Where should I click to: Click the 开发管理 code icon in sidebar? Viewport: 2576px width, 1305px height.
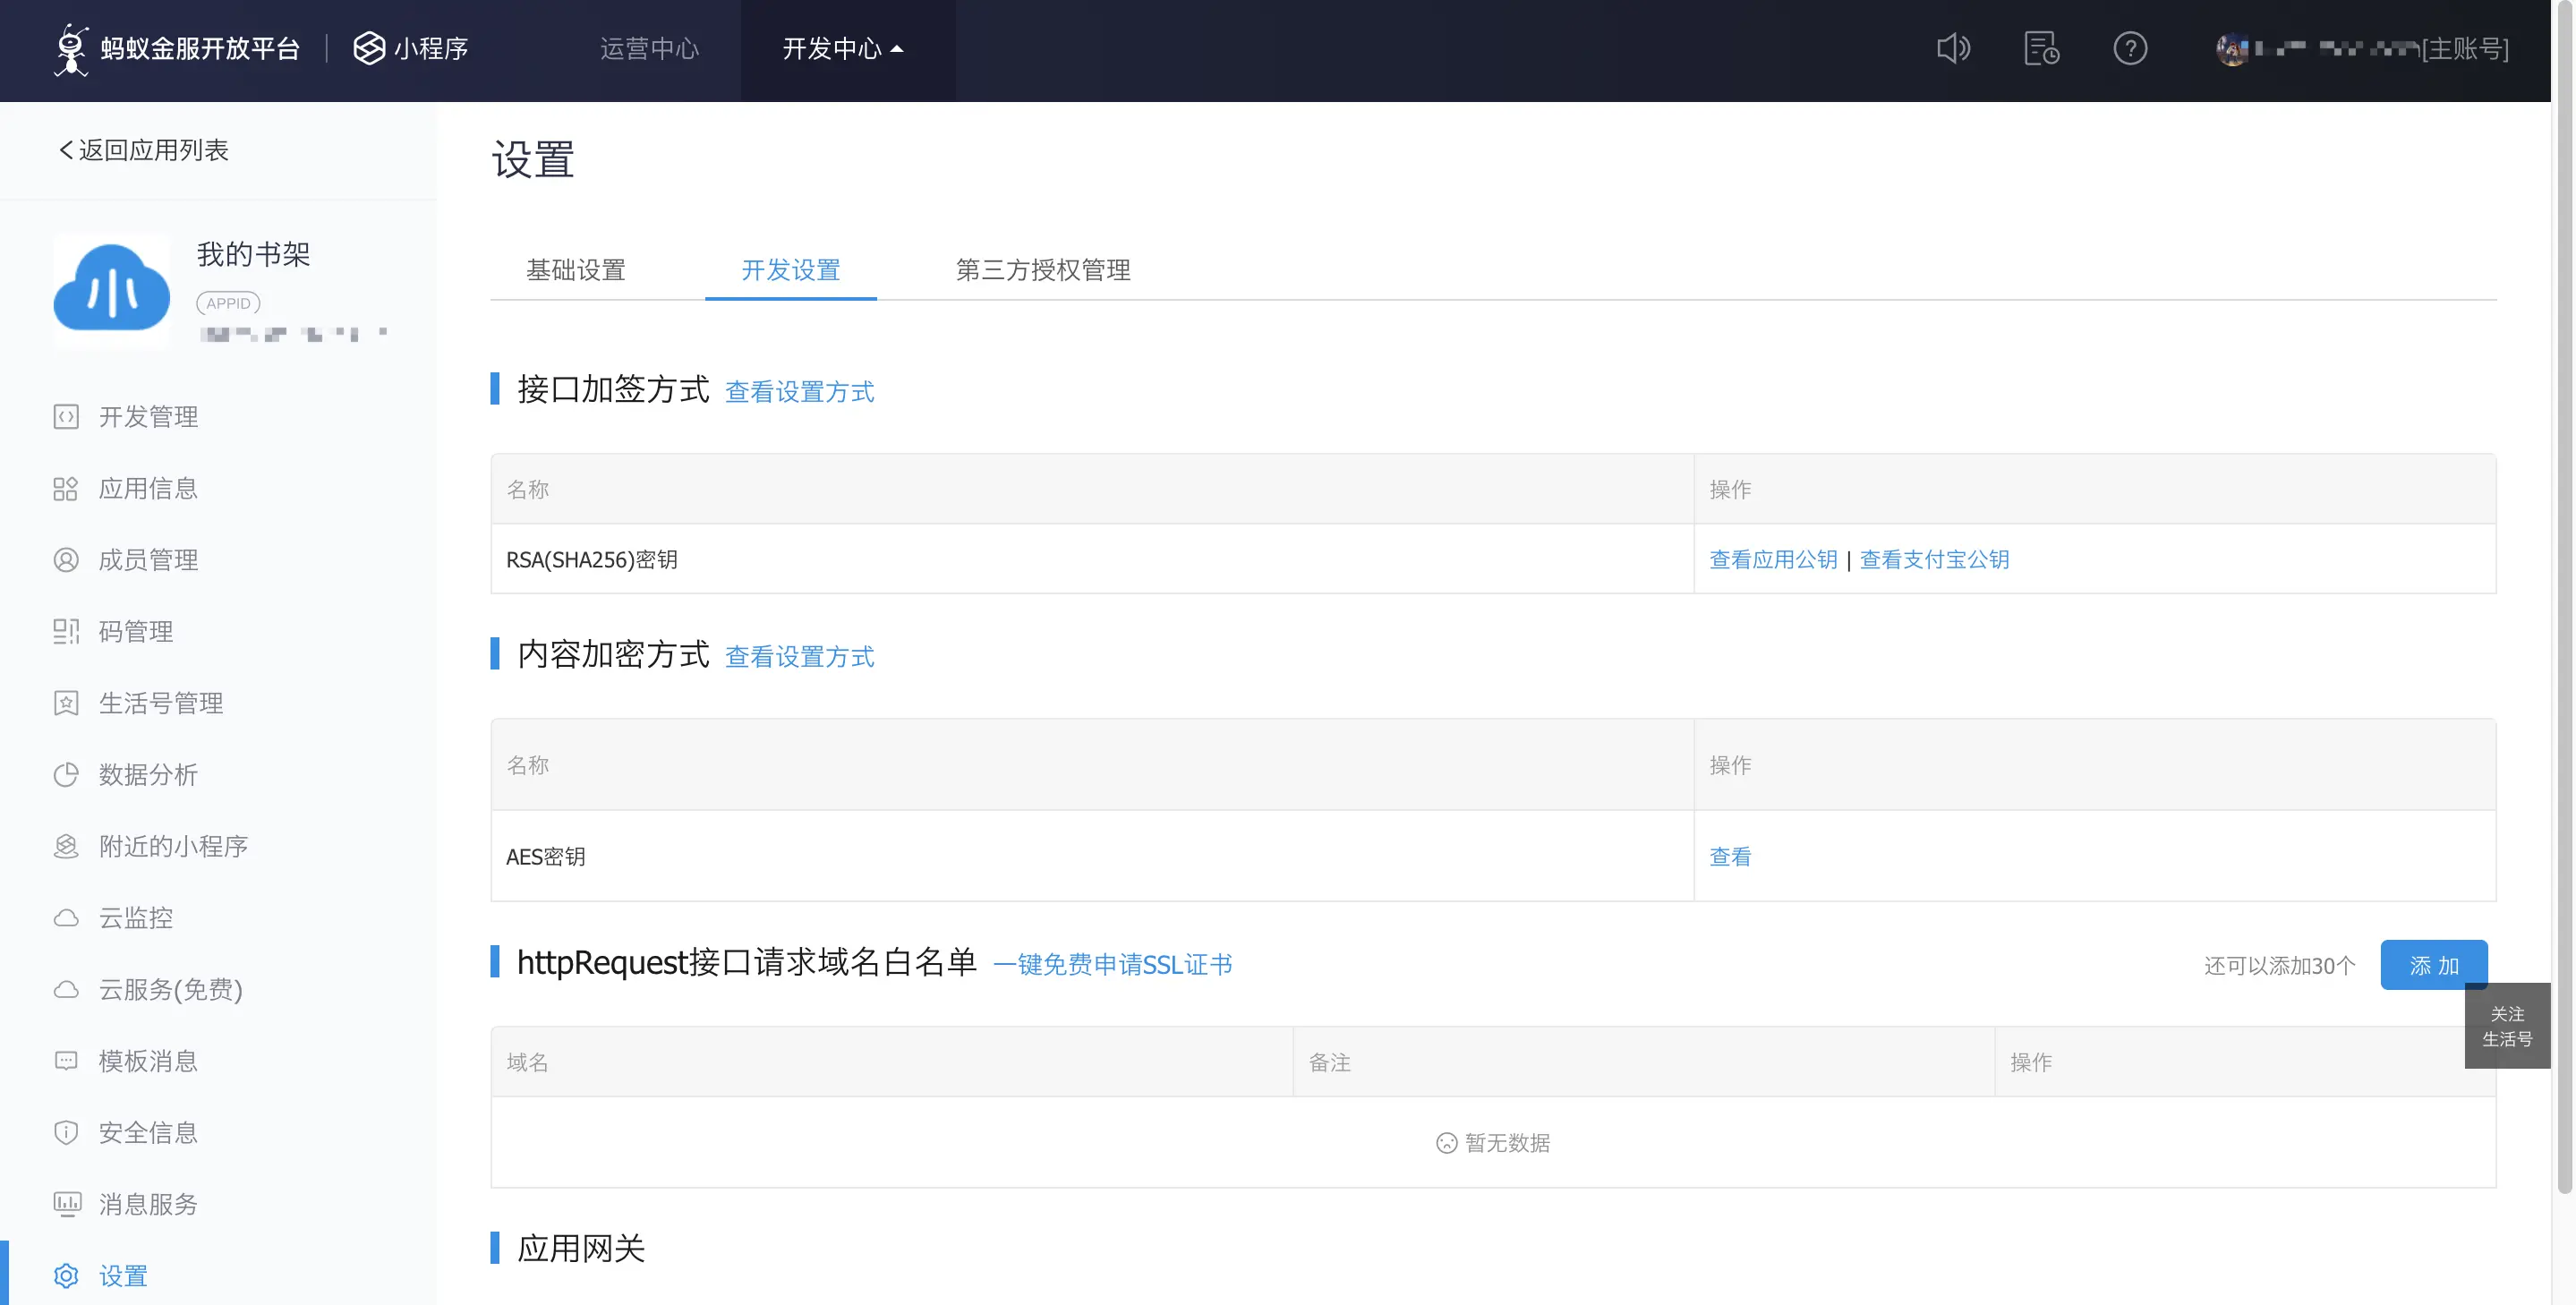(66, 417)
